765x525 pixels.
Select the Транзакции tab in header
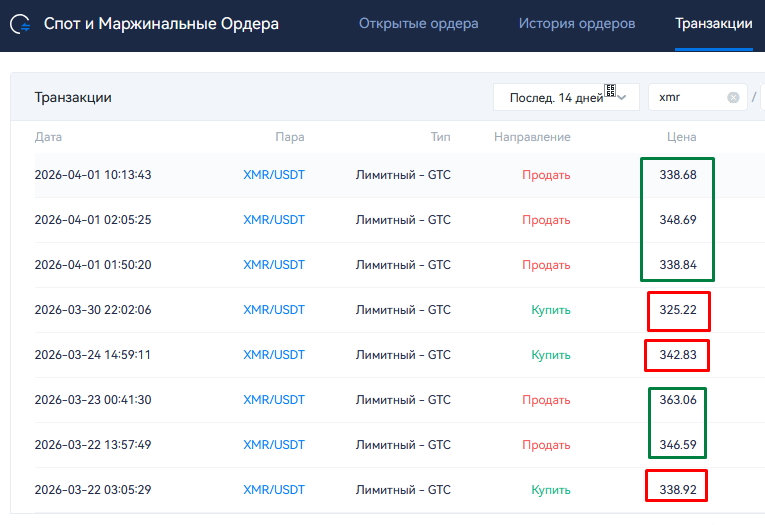(713, 23)
